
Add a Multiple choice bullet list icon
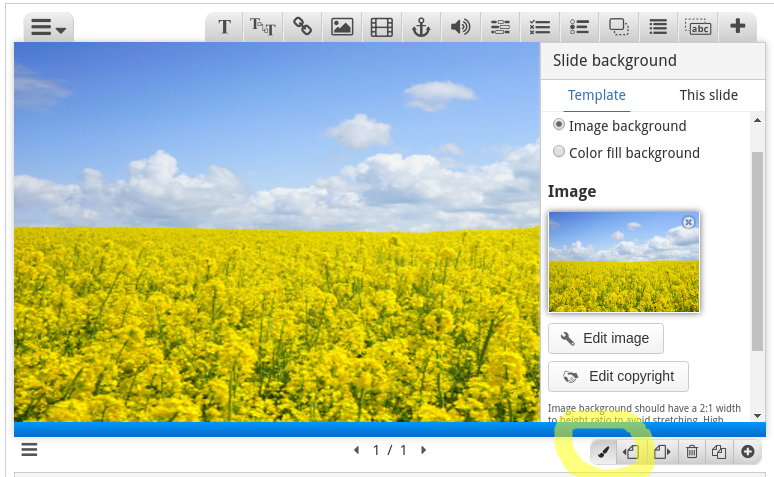(579, 27)
